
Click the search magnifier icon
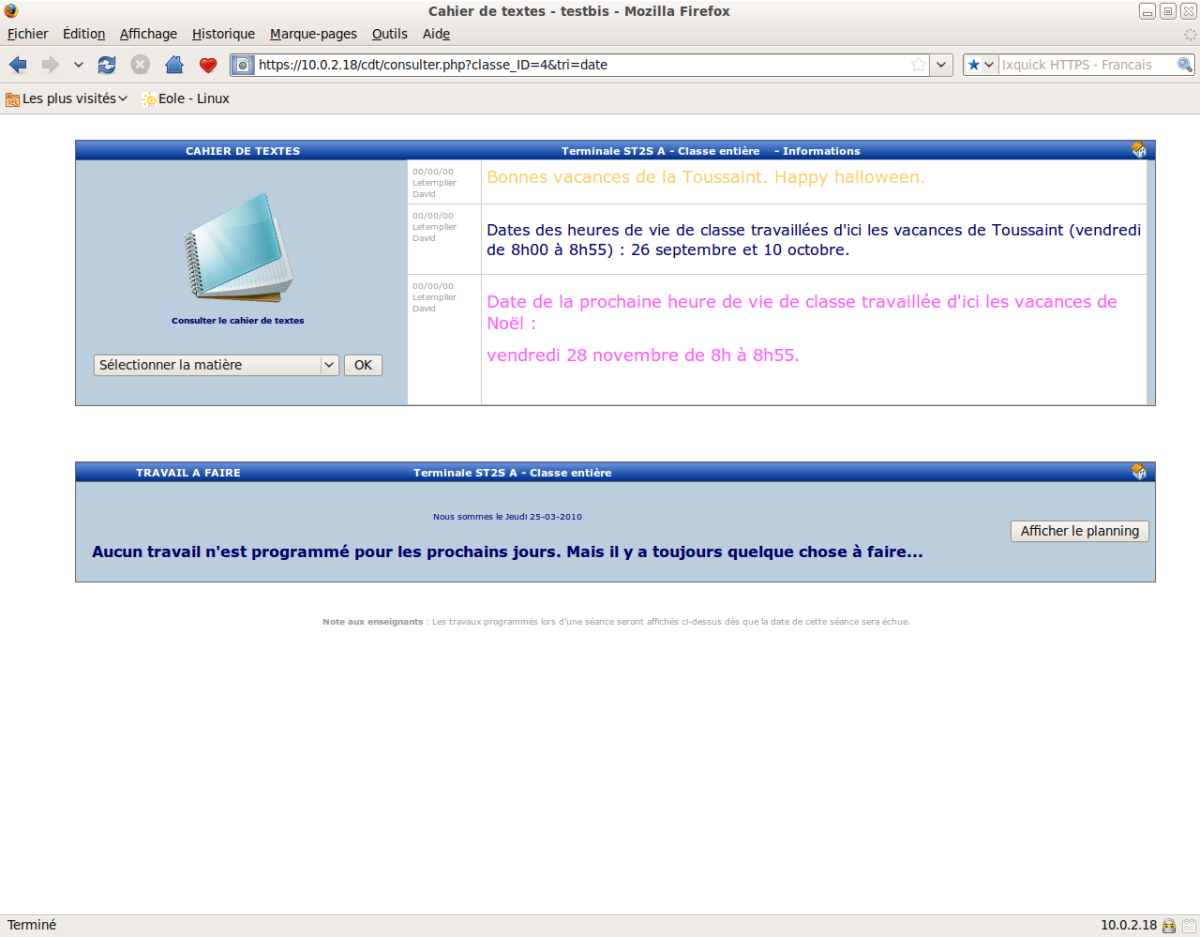[1185, 65]
